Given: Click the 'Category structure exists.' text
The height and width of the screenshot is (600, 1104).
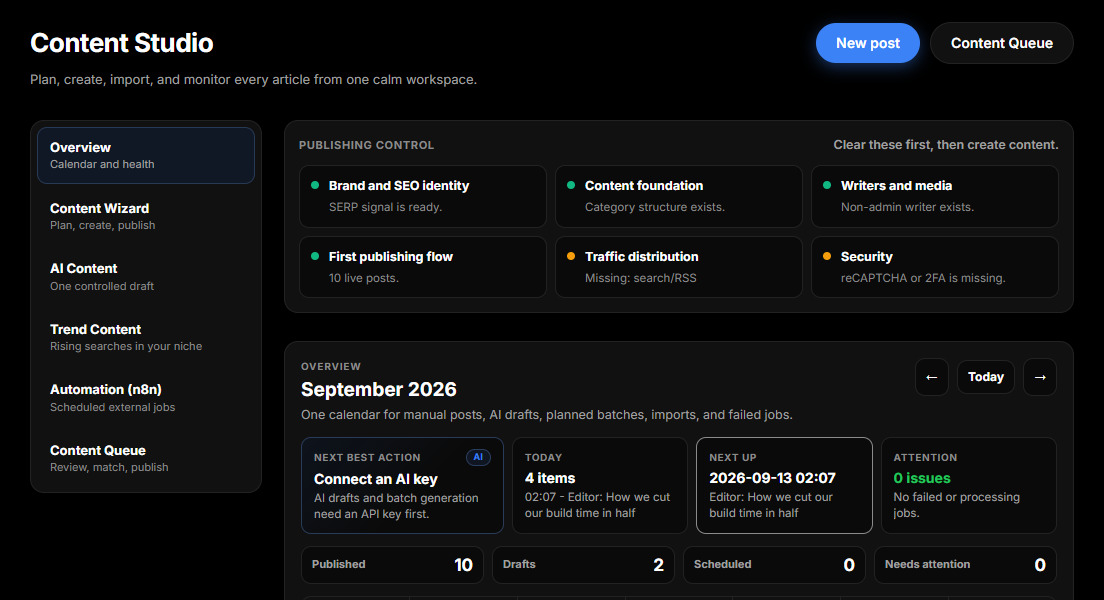Looking at the screenshot, I should (655, 207).
